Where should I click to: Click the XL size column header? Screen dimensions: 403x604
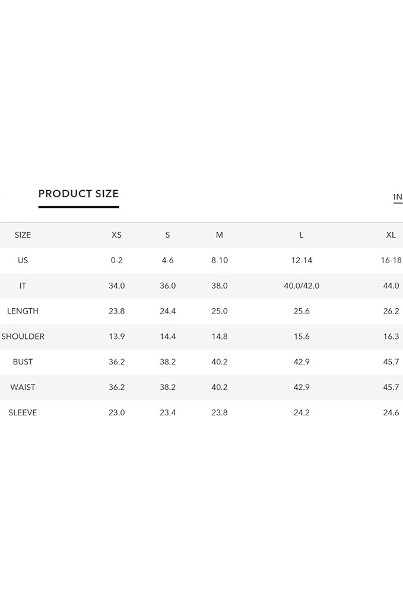point(391,235)
